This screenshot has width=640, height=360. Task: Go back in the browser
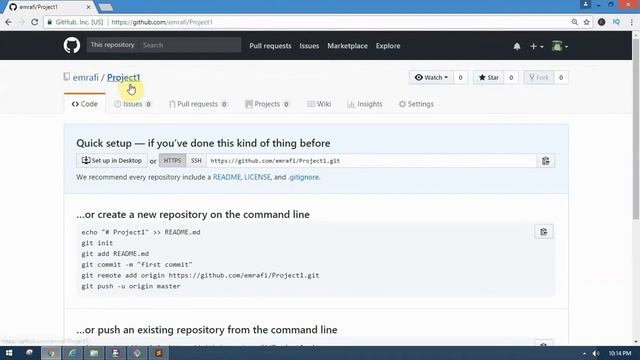[9, 22]
